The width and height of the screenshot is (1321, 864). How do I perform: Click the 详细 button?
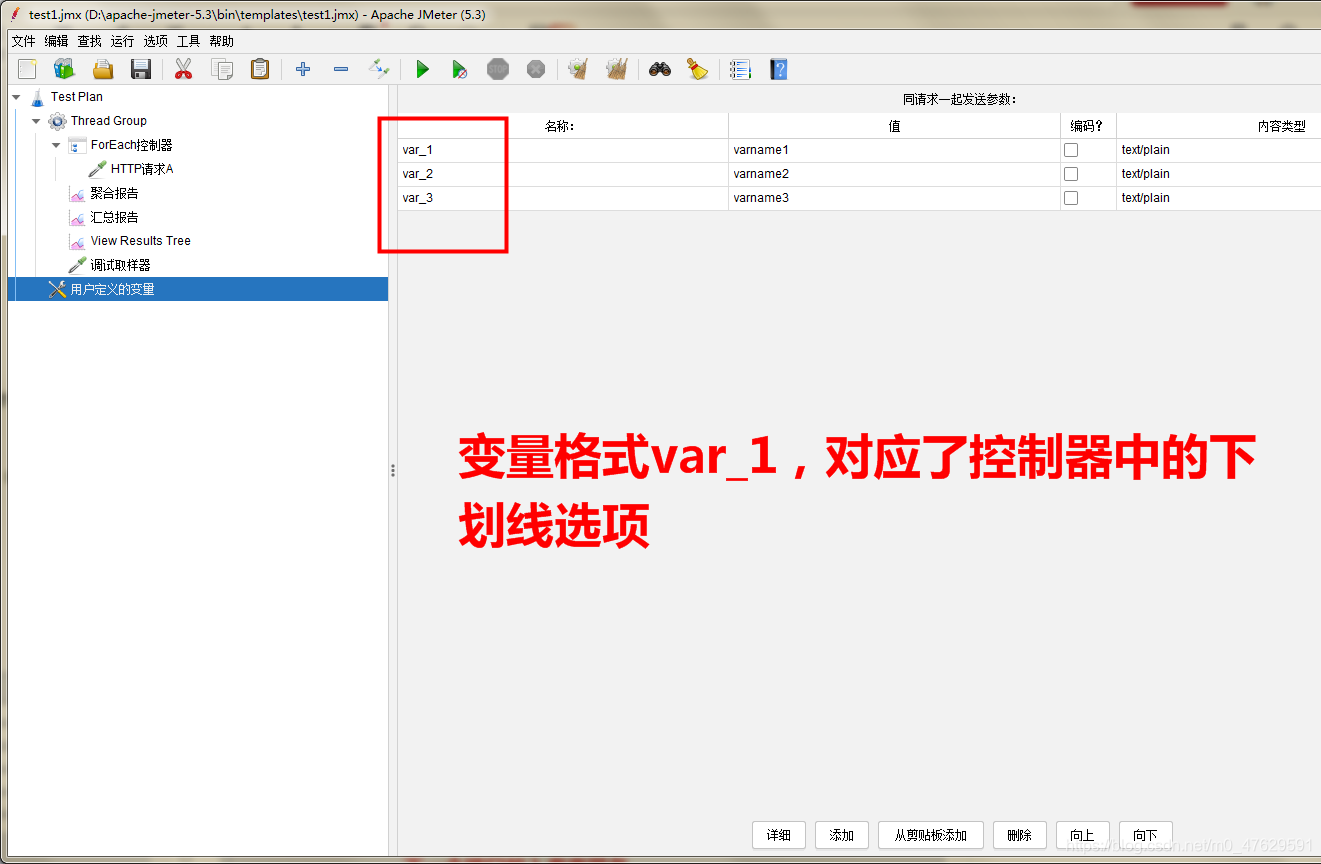(779, 835)
